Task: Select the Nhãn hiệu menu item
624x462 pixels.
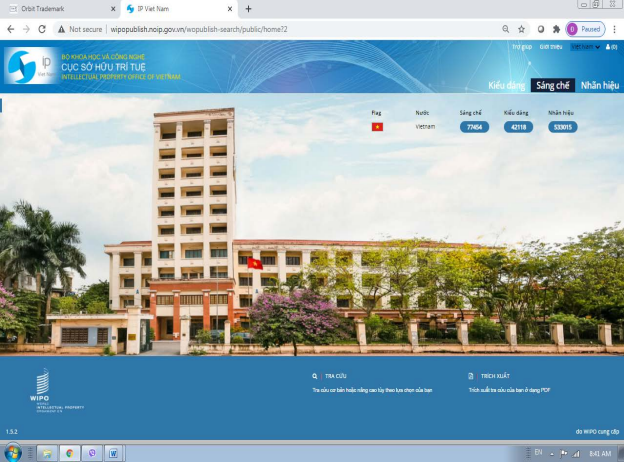Action: [x=600, y=85]
